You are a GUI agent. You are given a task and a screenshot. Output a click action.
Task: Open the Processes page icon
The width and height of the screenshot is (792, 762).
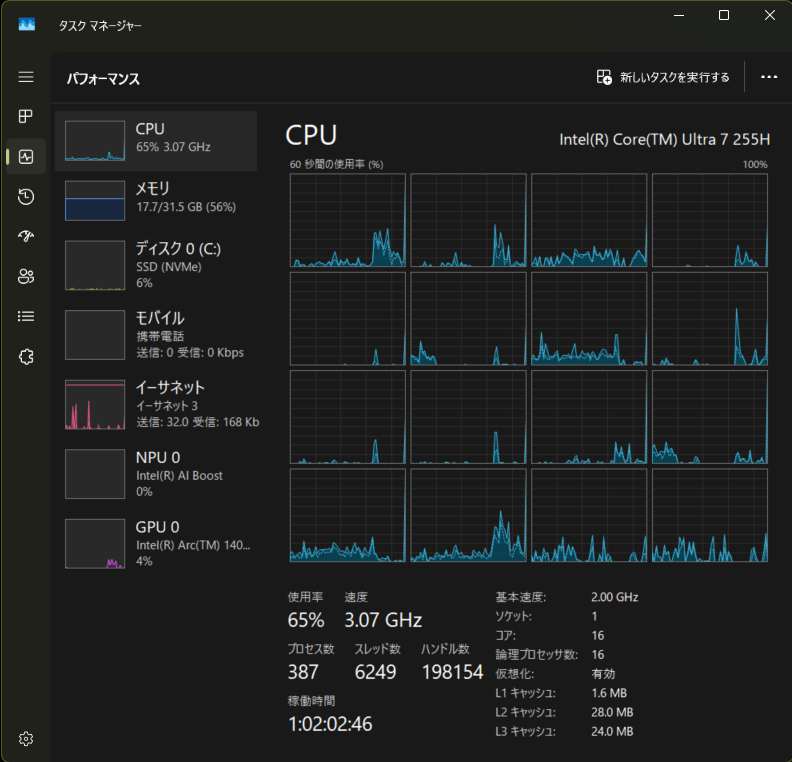click(x=26, y=117)
